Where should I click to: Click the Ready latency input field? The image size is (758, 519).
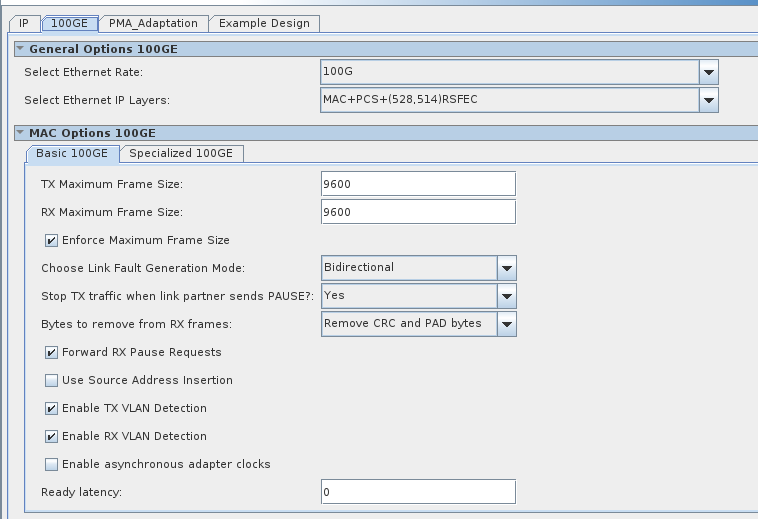click(418, 492)
